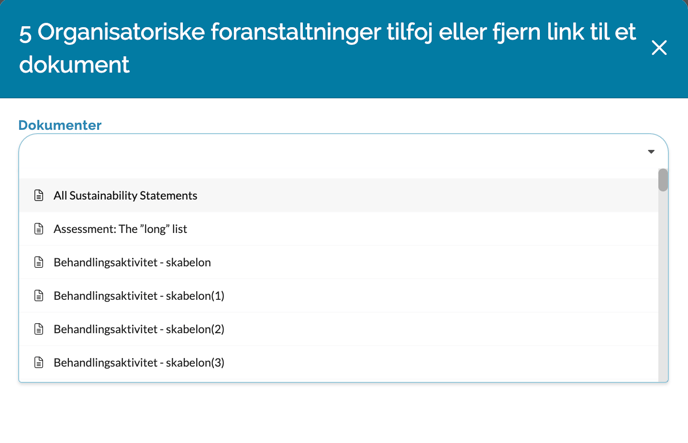The height and width of the screenshot is (443, 688).
Task: Select Behandlingsaktivitet - skabelon(3) entry
Action: 139,362
